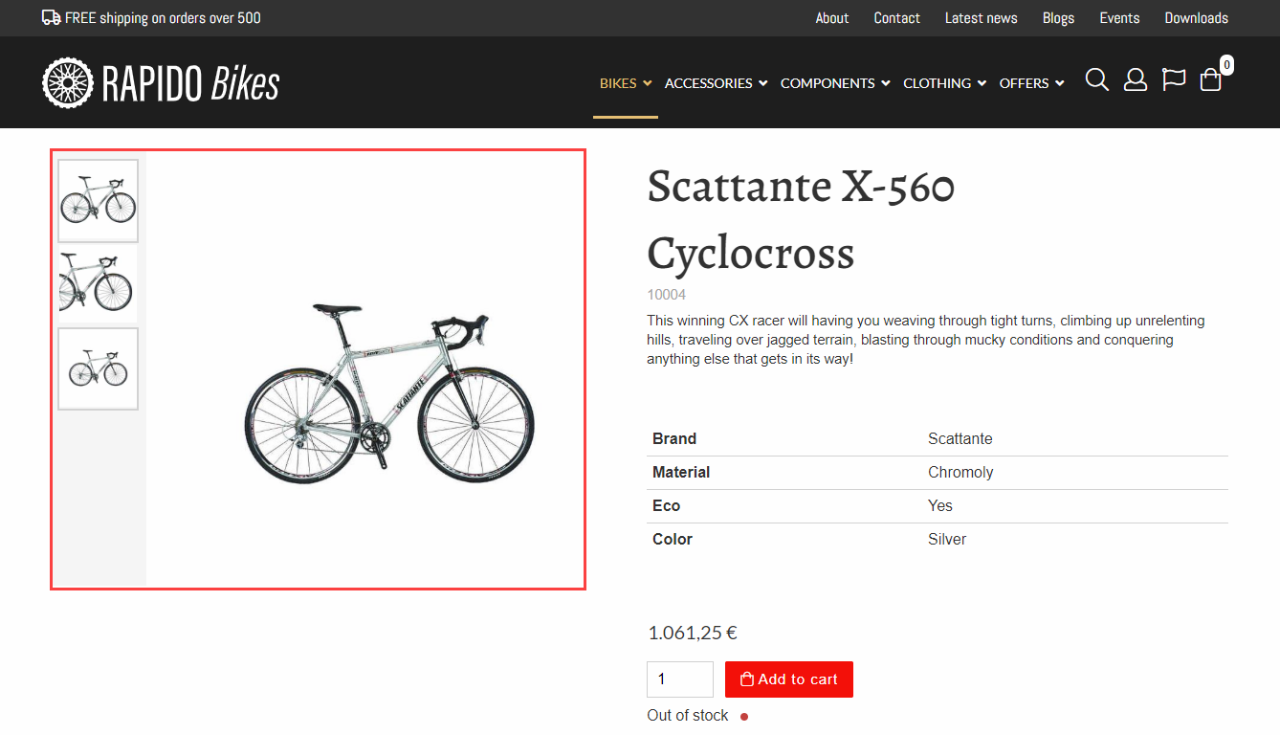Open the search magnifier icon

[1097, 80]
